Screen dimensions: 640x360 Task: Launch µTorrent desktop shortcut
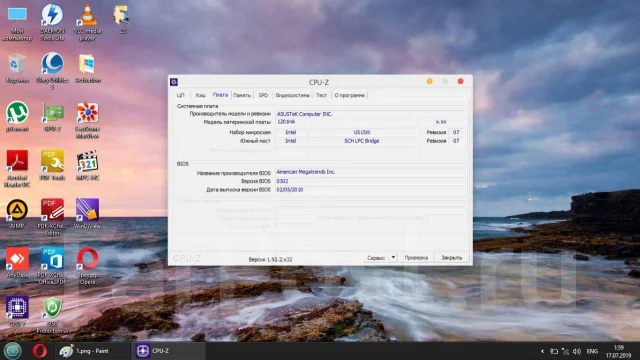click(x=17, y=117)
